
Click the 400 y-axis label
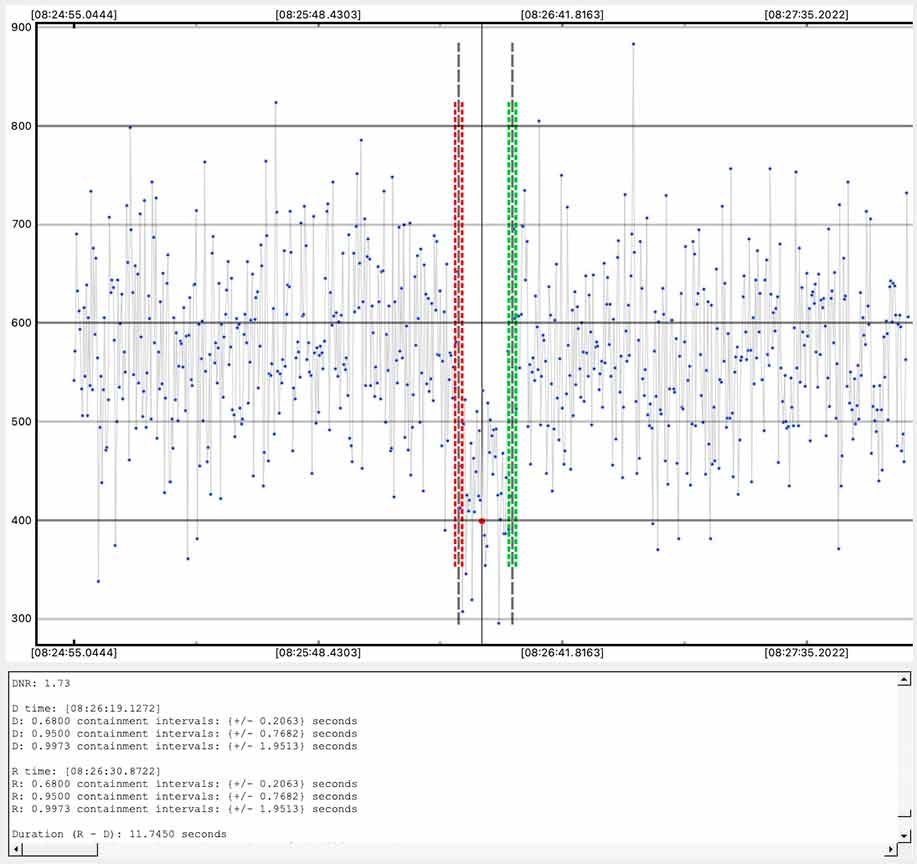point(21,520)
